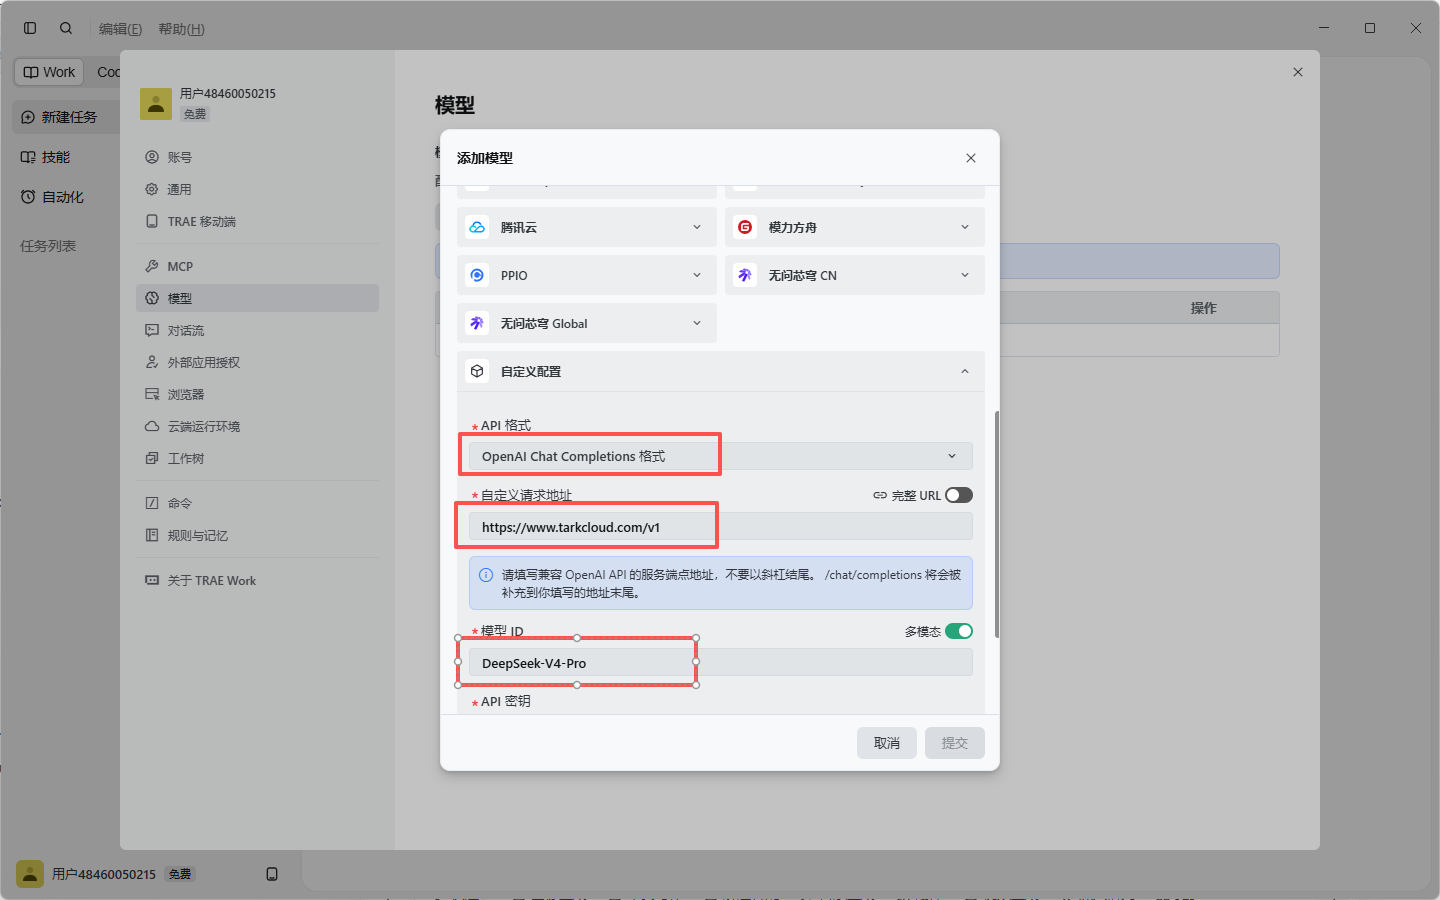1440x900 pixels.
Task: Click the 模型 page heading
Action: [455, 105]
